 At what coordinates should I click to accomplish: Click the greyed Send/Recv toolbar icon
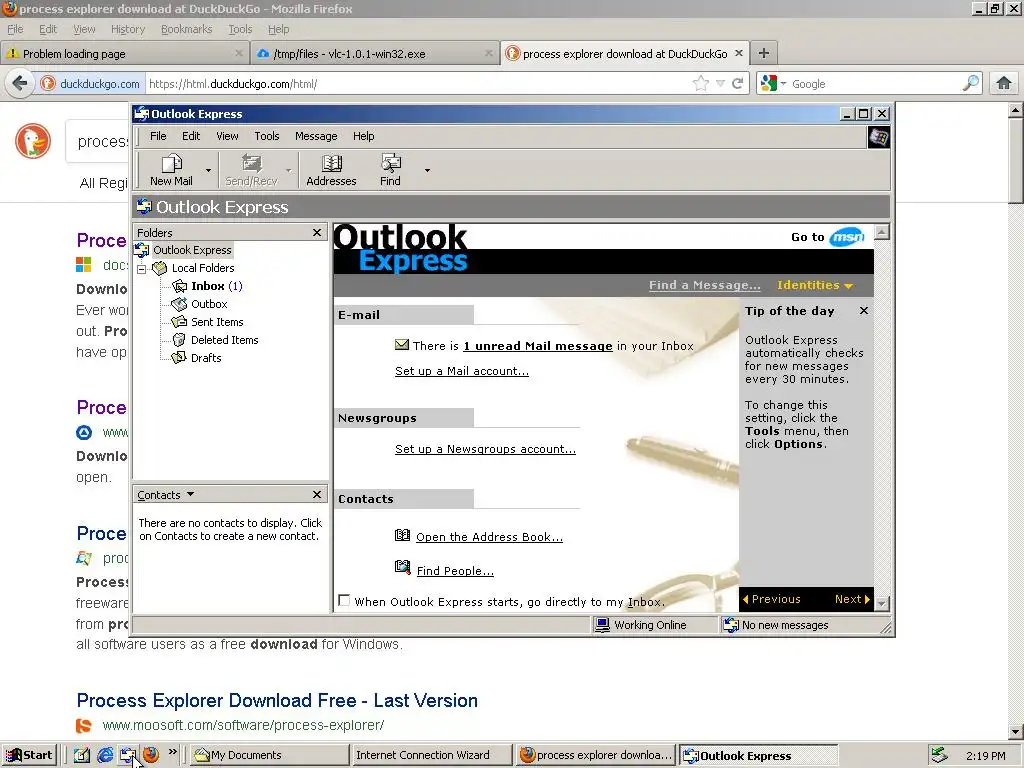[251, 163]
